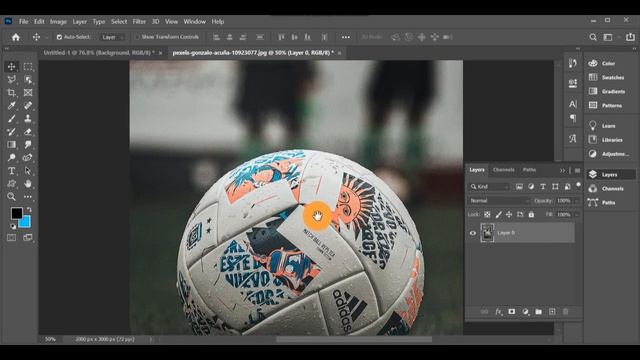Toggle lock position
This screenshot has height=360, width=640.
509,214
